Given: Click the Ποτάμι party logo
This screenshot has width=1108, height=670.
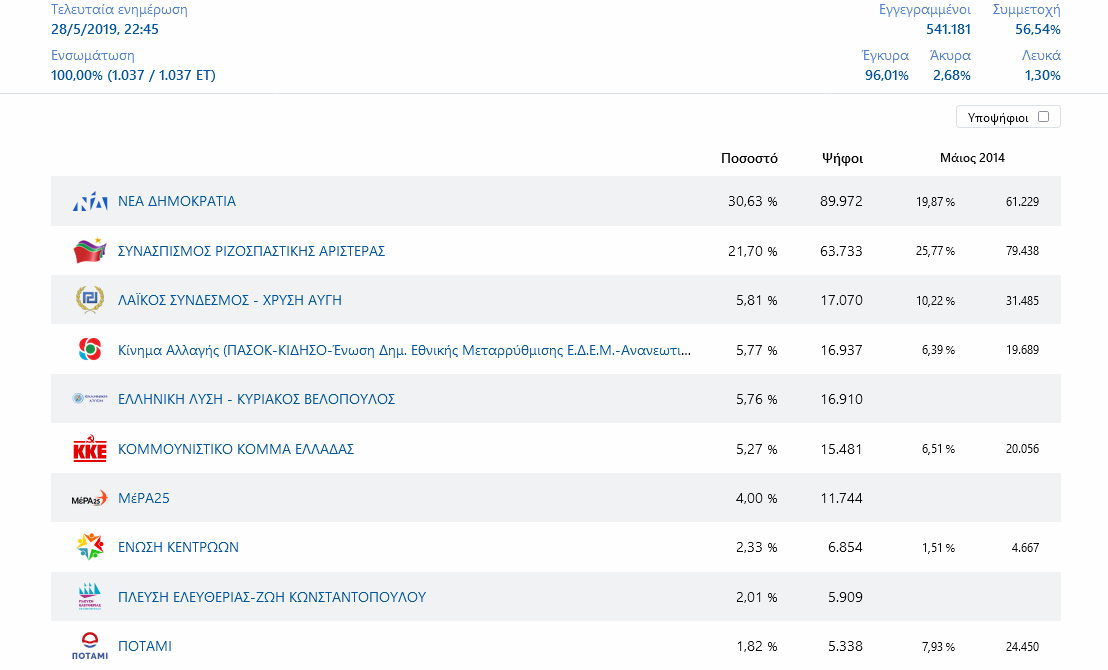Looking at the screenshot, I should click(90, 646).
